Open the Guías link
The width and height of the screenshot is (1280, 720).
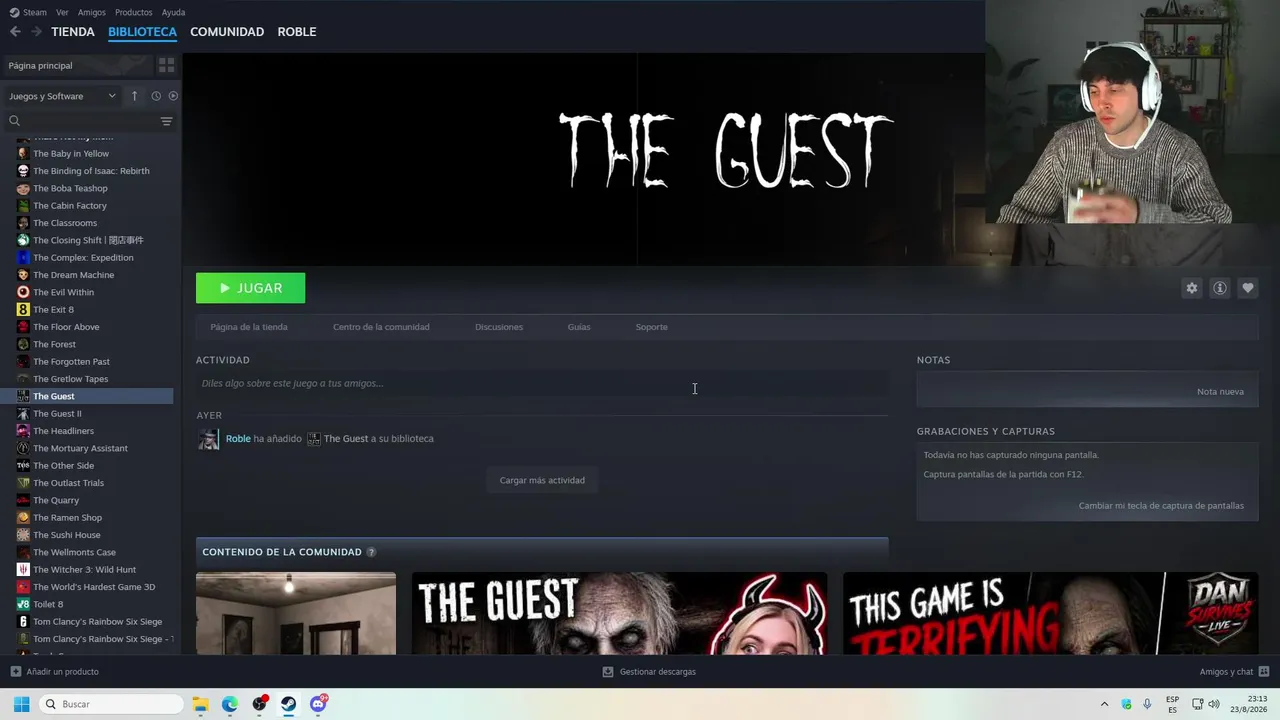pyautogui.click(x=579, y=327)
